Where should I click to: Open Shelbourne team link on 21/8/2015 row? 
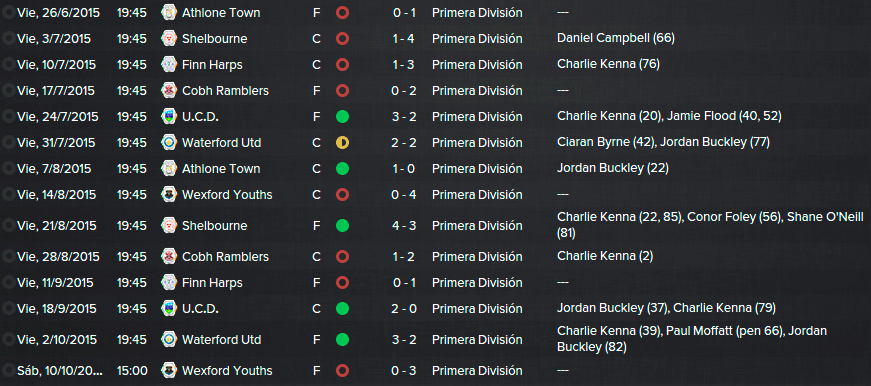click(214, 225)
